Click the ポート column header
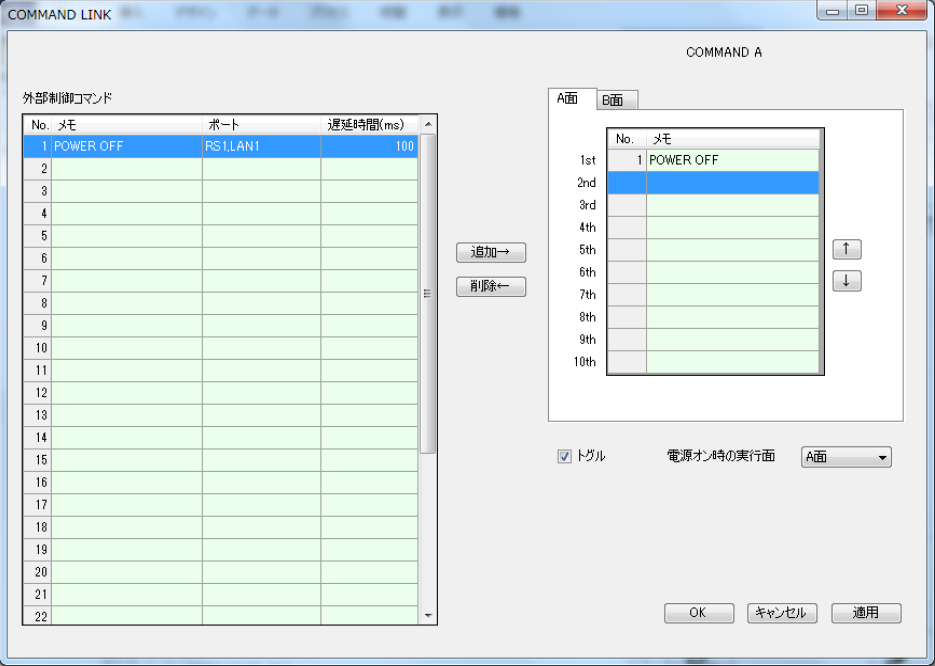This screenshot has height=666, width=935. coord(261,125)
